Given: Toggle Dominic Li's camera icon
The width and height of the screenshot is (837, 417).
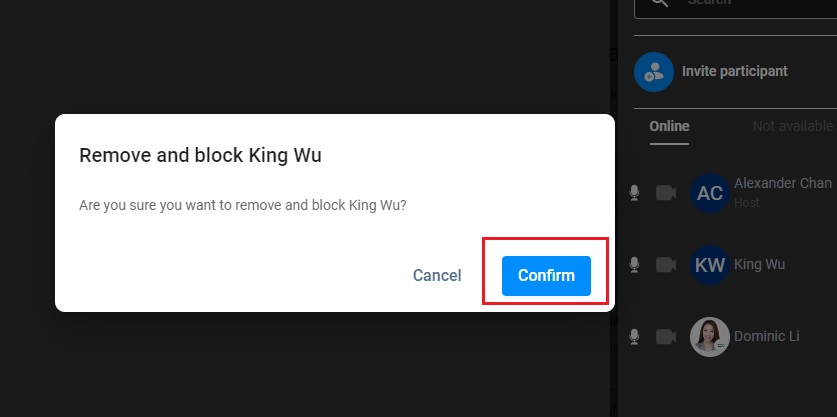Looking at the screenshot, I should 666,336.
